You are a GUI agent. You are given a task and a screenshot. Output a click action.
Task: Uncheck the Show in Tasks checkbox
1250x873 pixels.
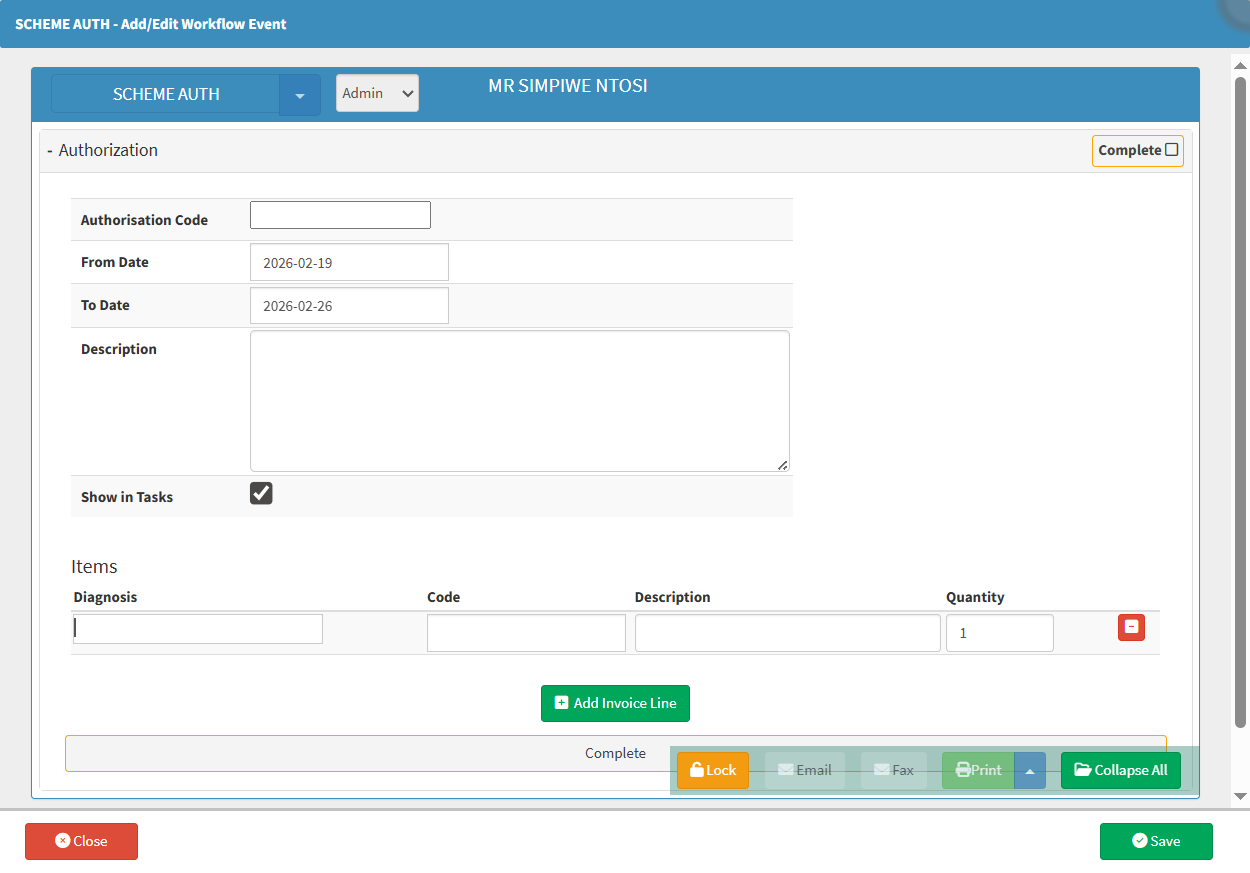261,494
